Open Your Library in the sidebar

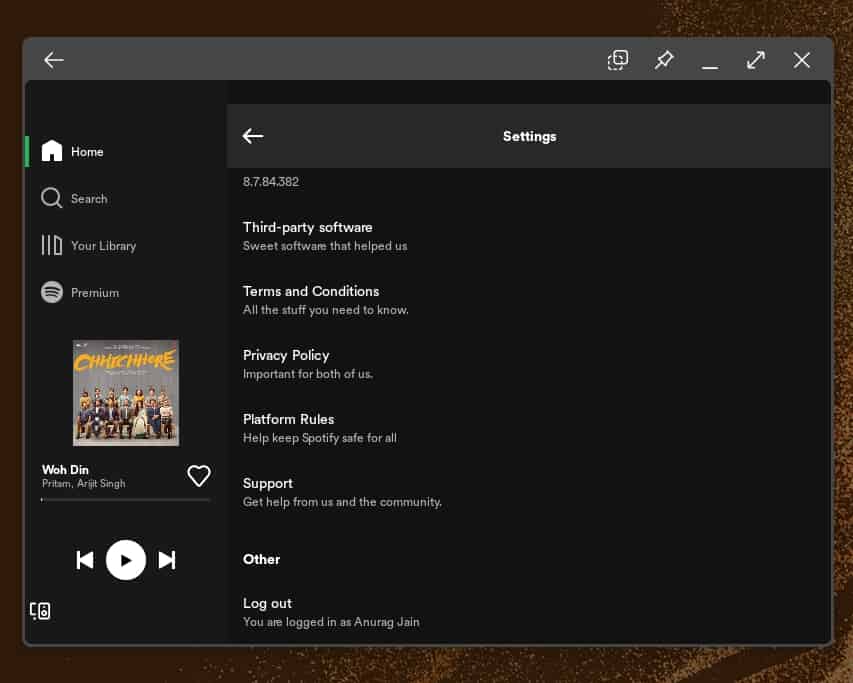(x=126, y=246)
